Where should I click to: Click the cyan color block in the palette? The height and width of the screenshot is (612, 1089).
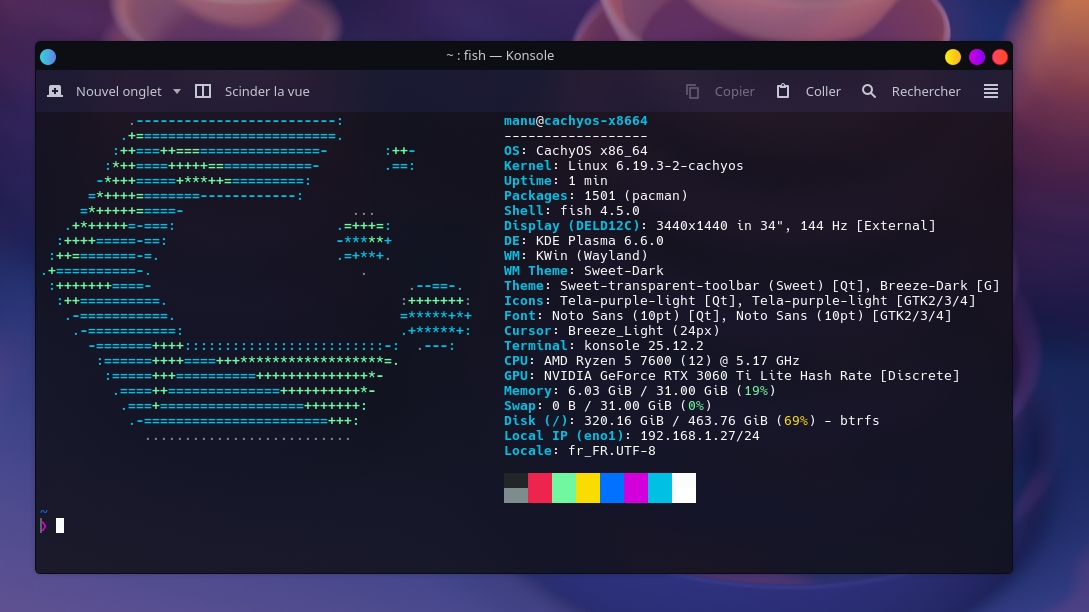point(660,488)
